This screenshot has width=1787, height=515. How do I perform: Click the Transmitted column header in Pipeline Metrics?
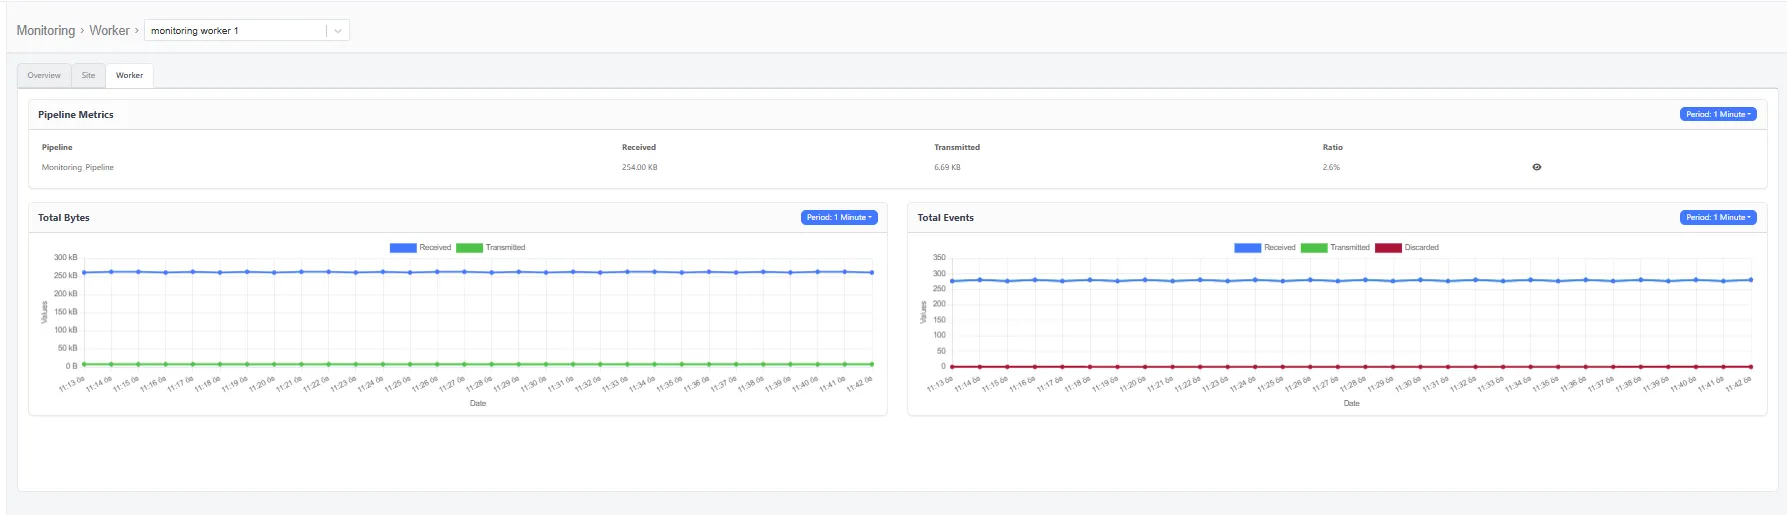957,148
